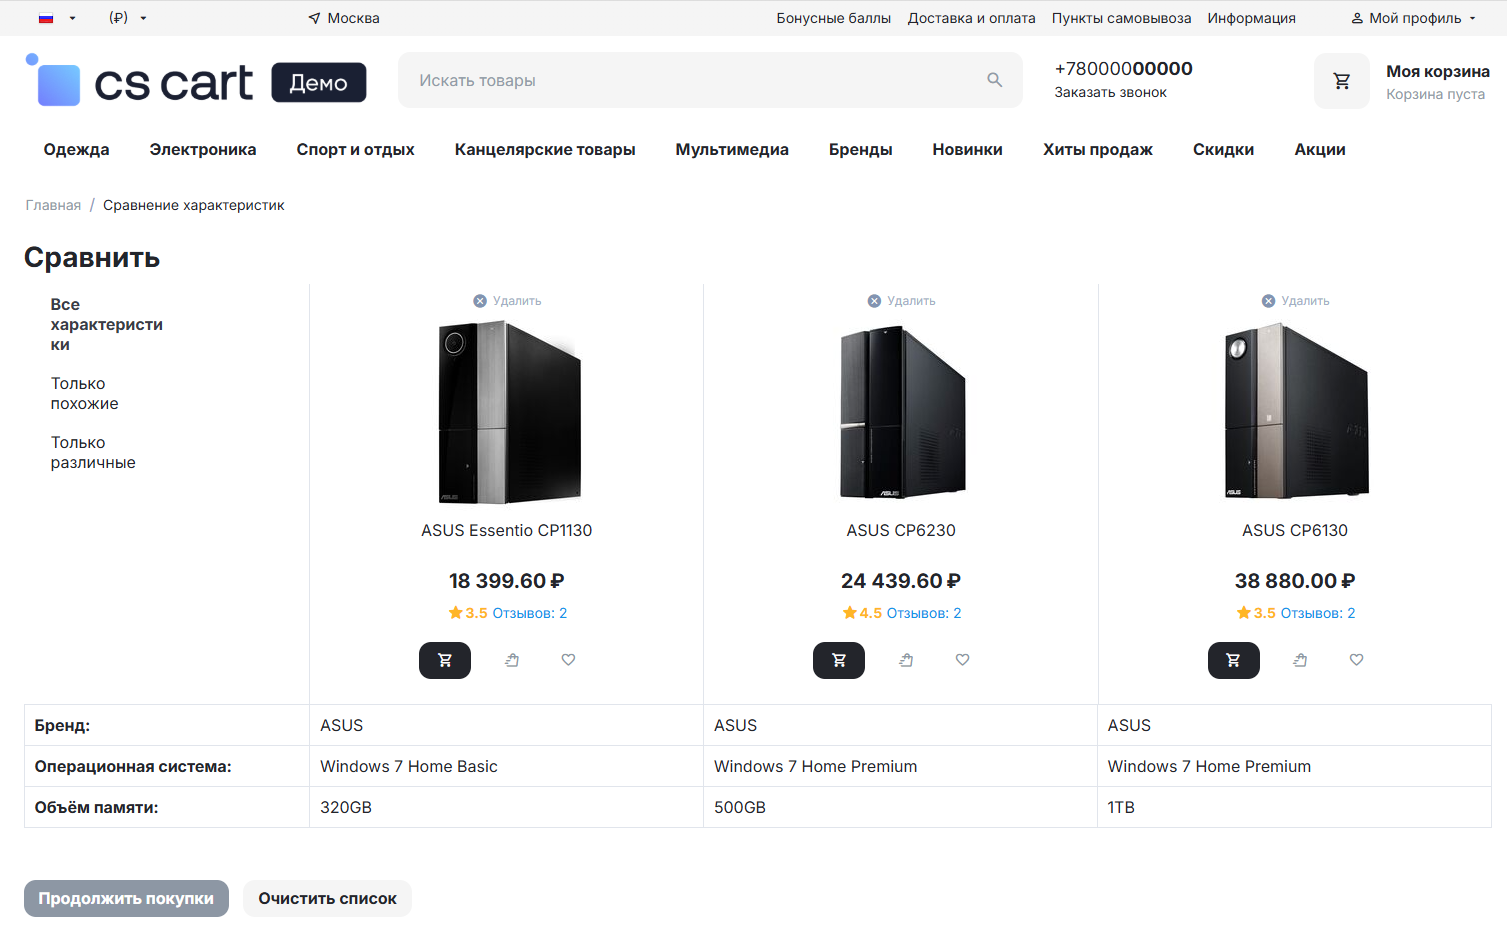Click the 1TB memory cell

[1294, 807]
